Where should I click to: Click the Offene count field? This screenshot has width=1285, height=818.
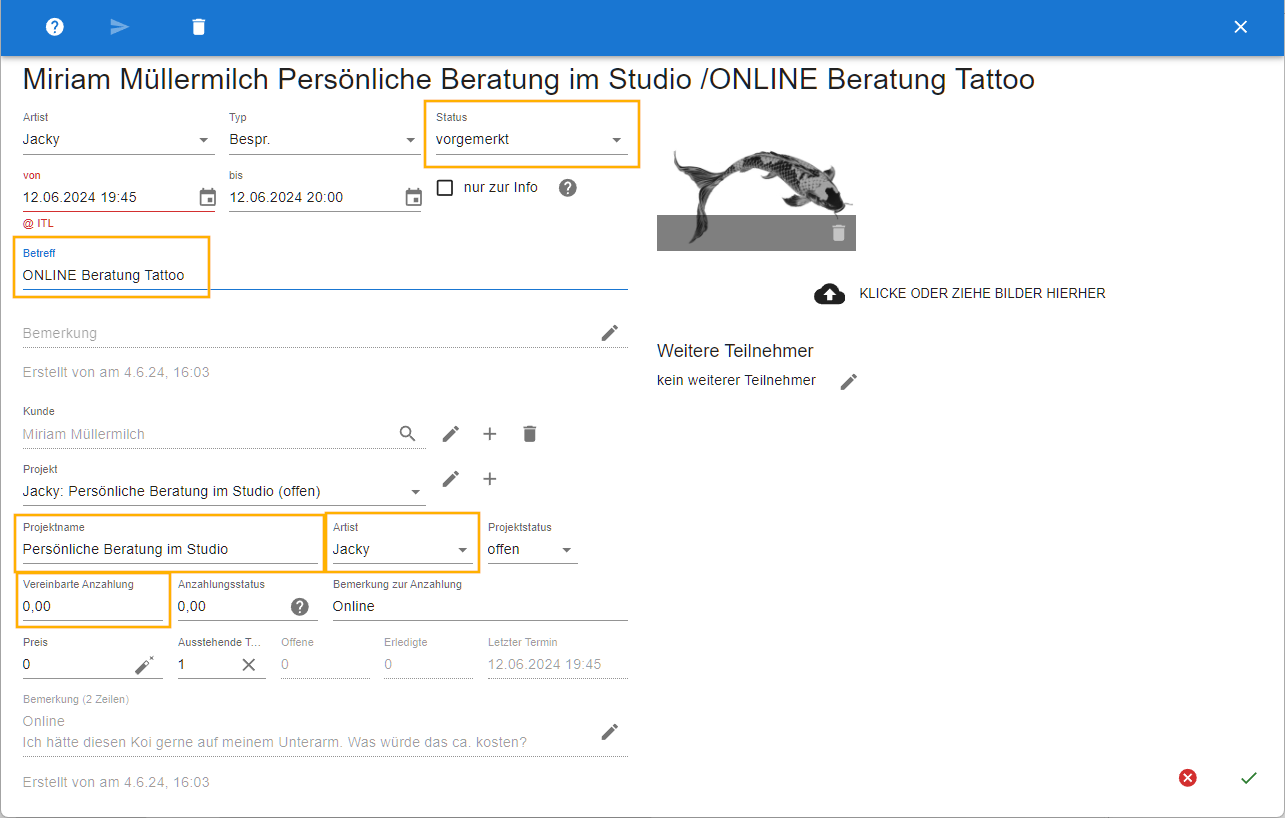pos(325,664)
